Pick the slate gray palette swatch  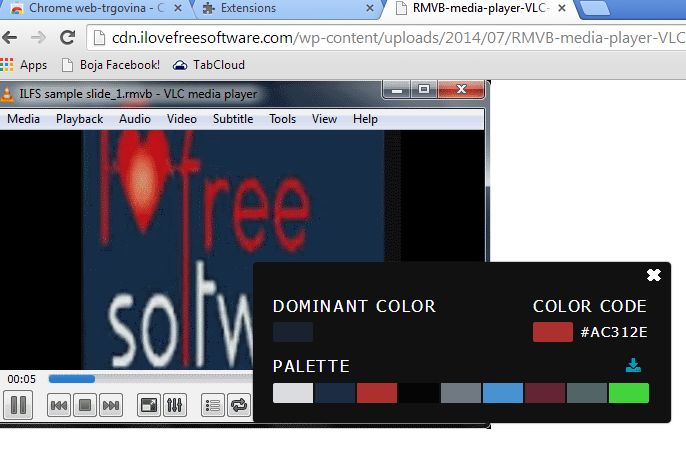click(x=461, y=393)
